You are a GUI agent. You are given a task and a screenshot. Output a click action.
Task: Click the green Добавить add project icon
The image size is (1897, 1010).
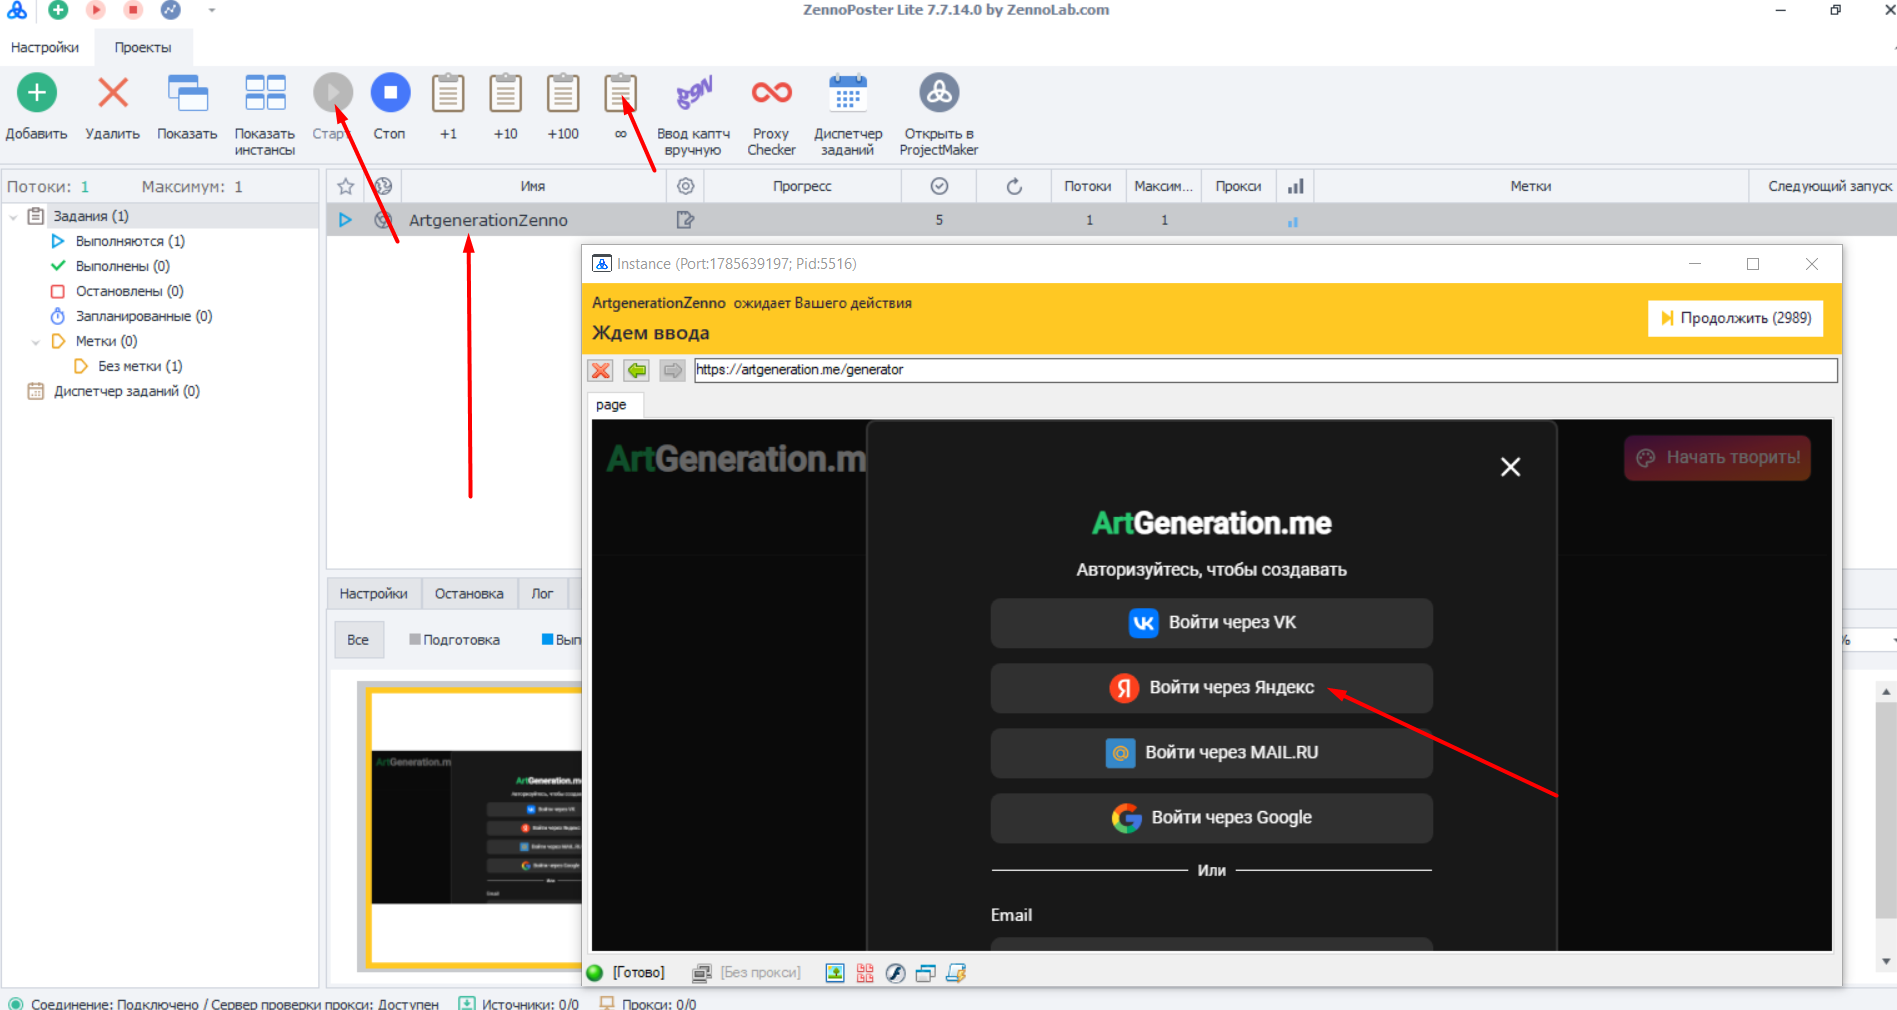pyautogui.click(x=37, y=94)
